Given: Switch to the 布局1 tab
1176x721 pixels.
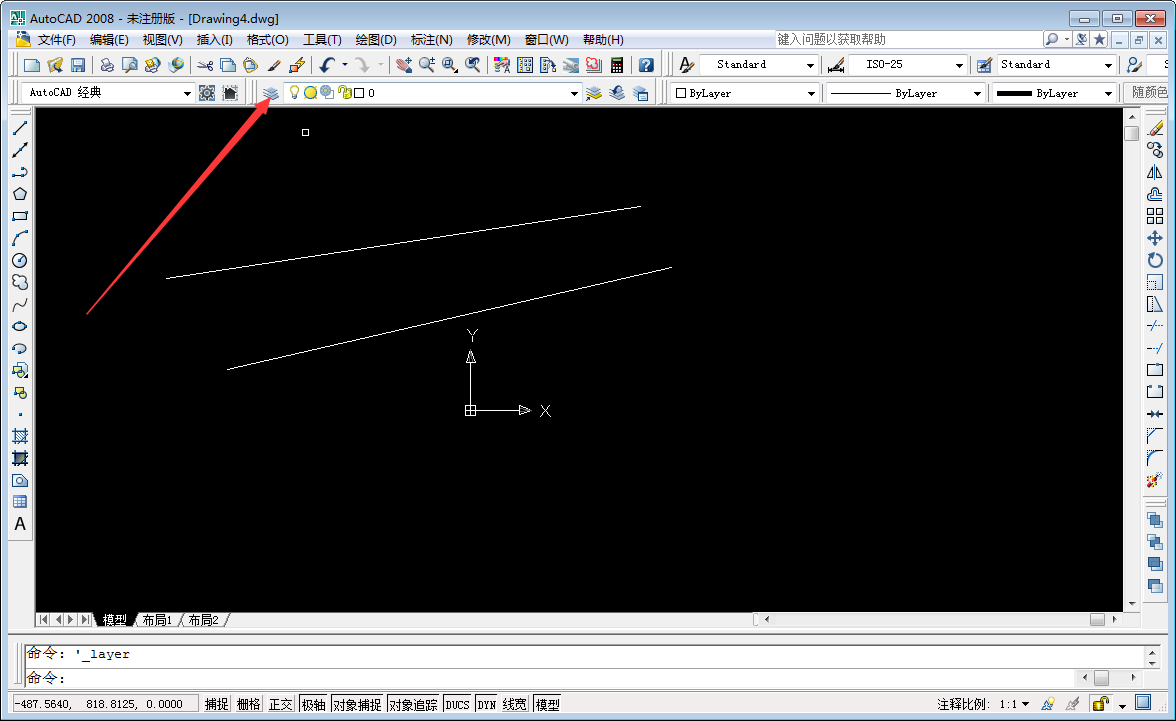Looking at the screenshot, I should tap(156, 619).
